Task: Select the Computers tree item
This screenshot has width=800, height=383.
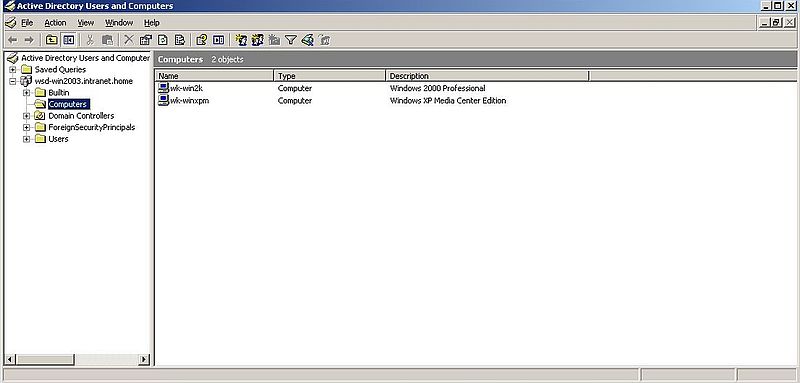Action: click(x=68, y=104)
